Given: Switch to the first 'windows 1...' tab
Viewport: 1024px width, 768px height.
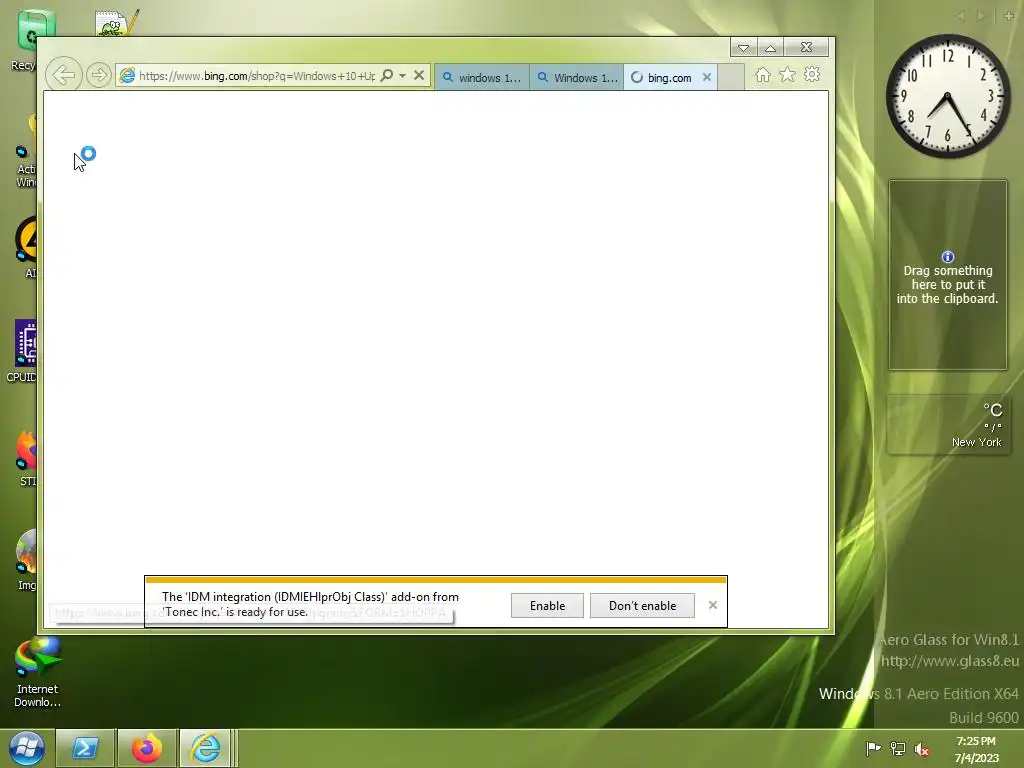Looking at the screenshot, I should 482,78.
